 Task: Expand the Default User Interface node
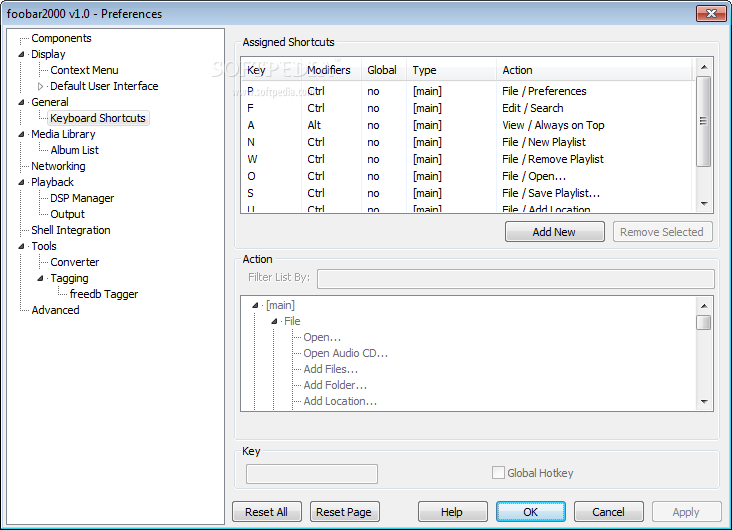40,86
